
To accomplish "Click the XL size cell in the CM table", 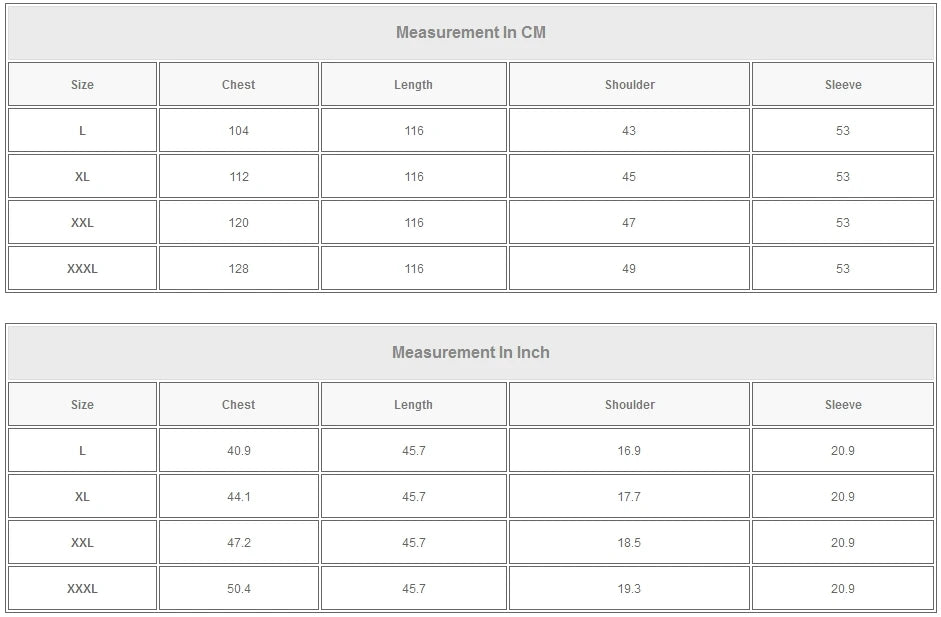I will tap(82, 177).
